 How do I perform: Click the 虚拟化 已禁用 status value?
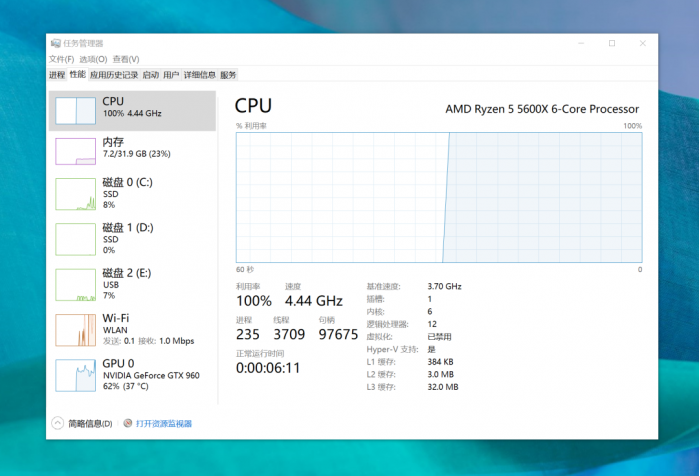(439, 337)
